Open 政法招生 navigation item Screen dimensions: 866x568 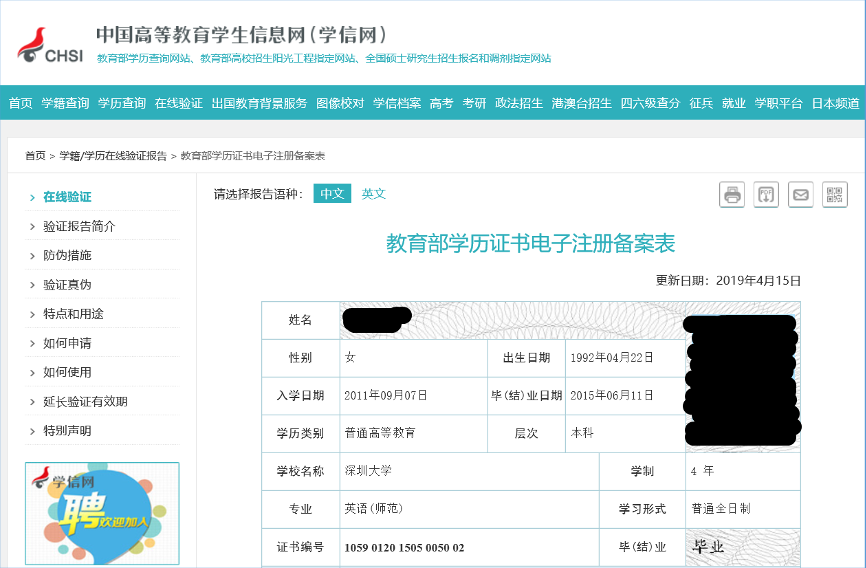[519, 103]
